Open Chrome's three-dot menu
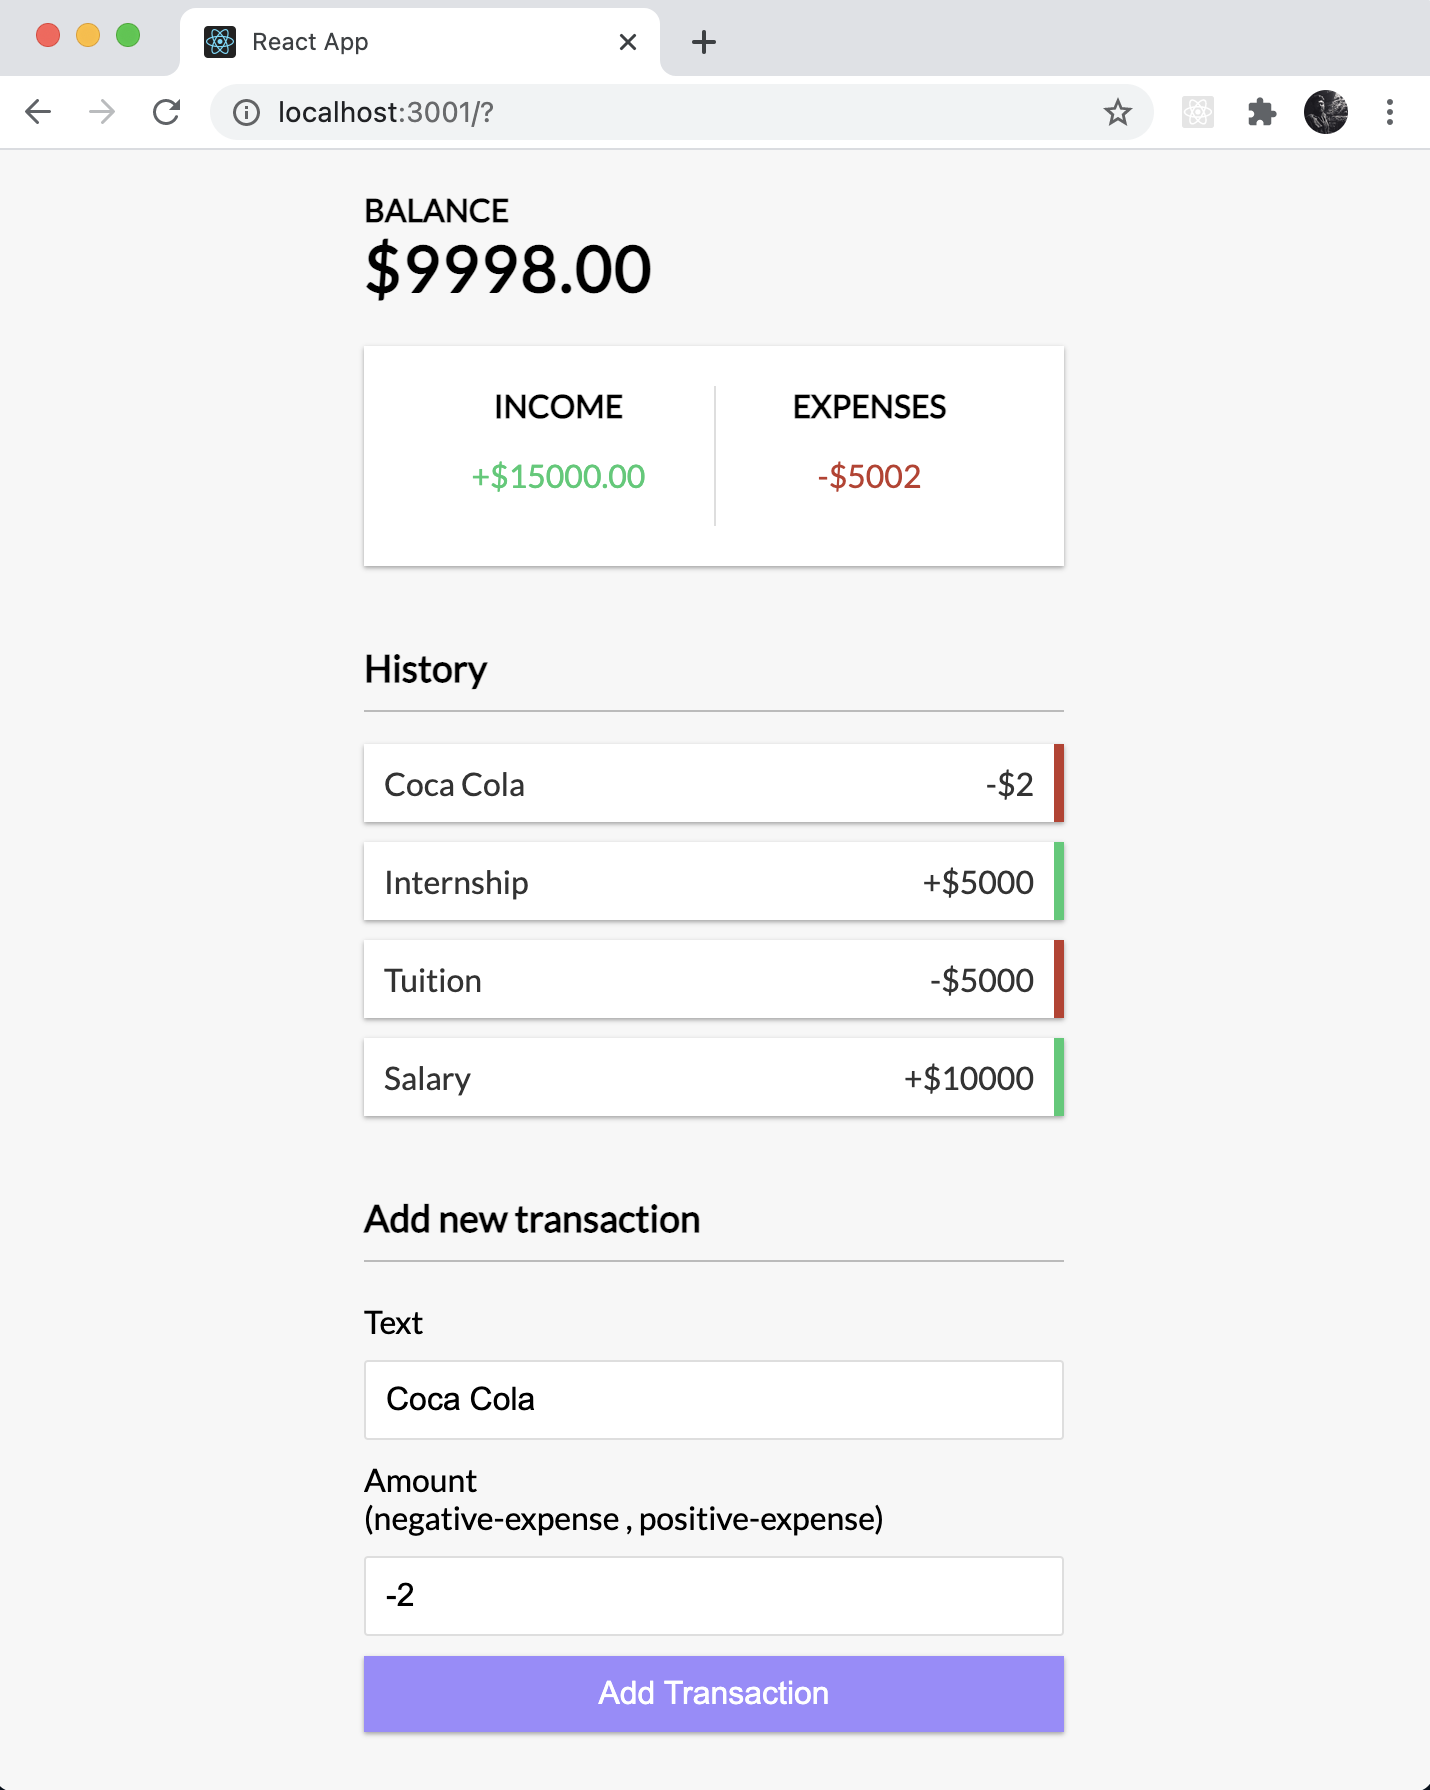The width and height of the screenshot is (1430, 1790). tap(1390, 112)
